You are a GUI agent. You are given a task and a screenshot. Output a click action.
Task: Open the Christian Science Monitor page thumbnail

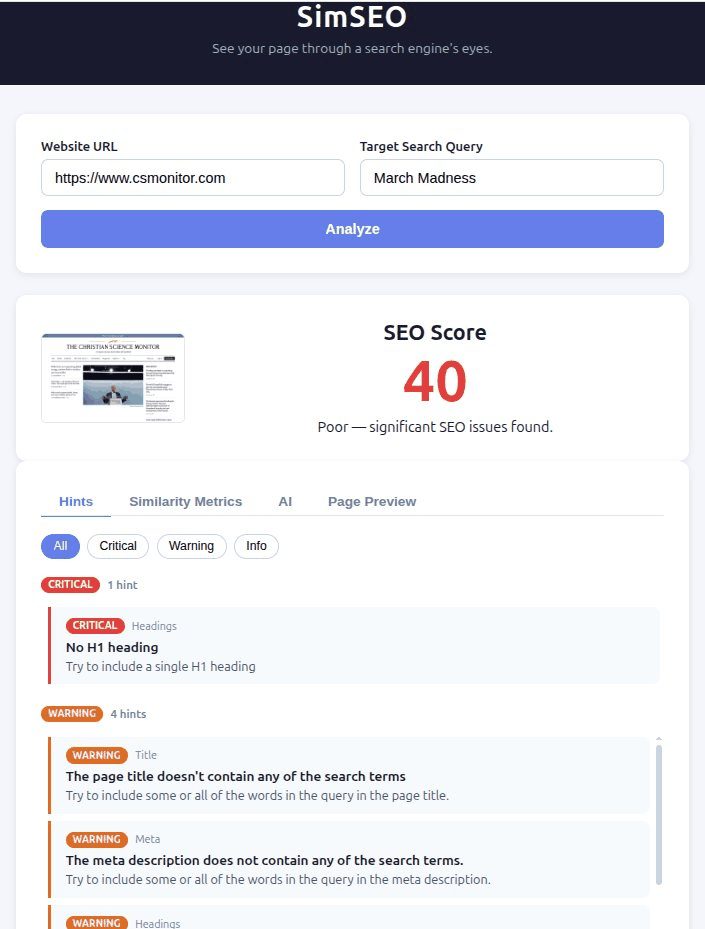(113, 378)
